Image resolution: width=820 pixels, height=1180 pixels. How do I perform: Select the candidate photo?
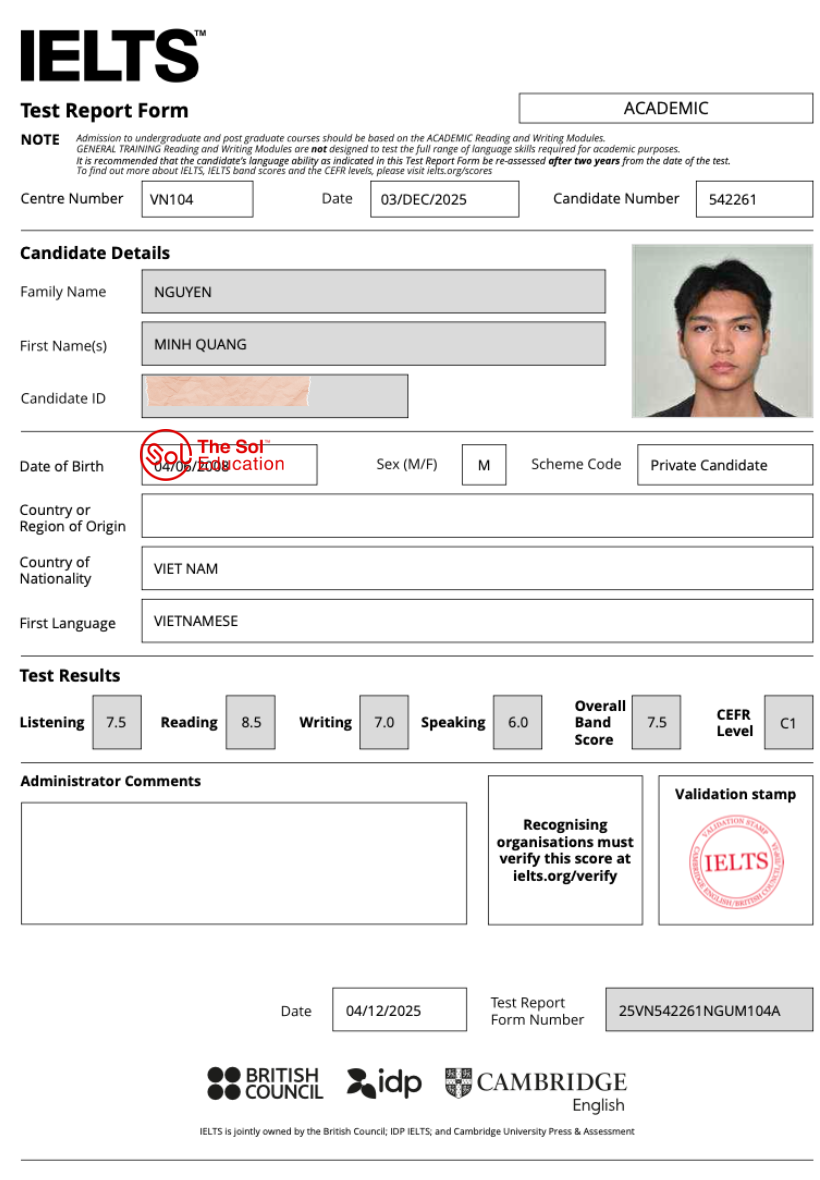[x=722, y=331]
